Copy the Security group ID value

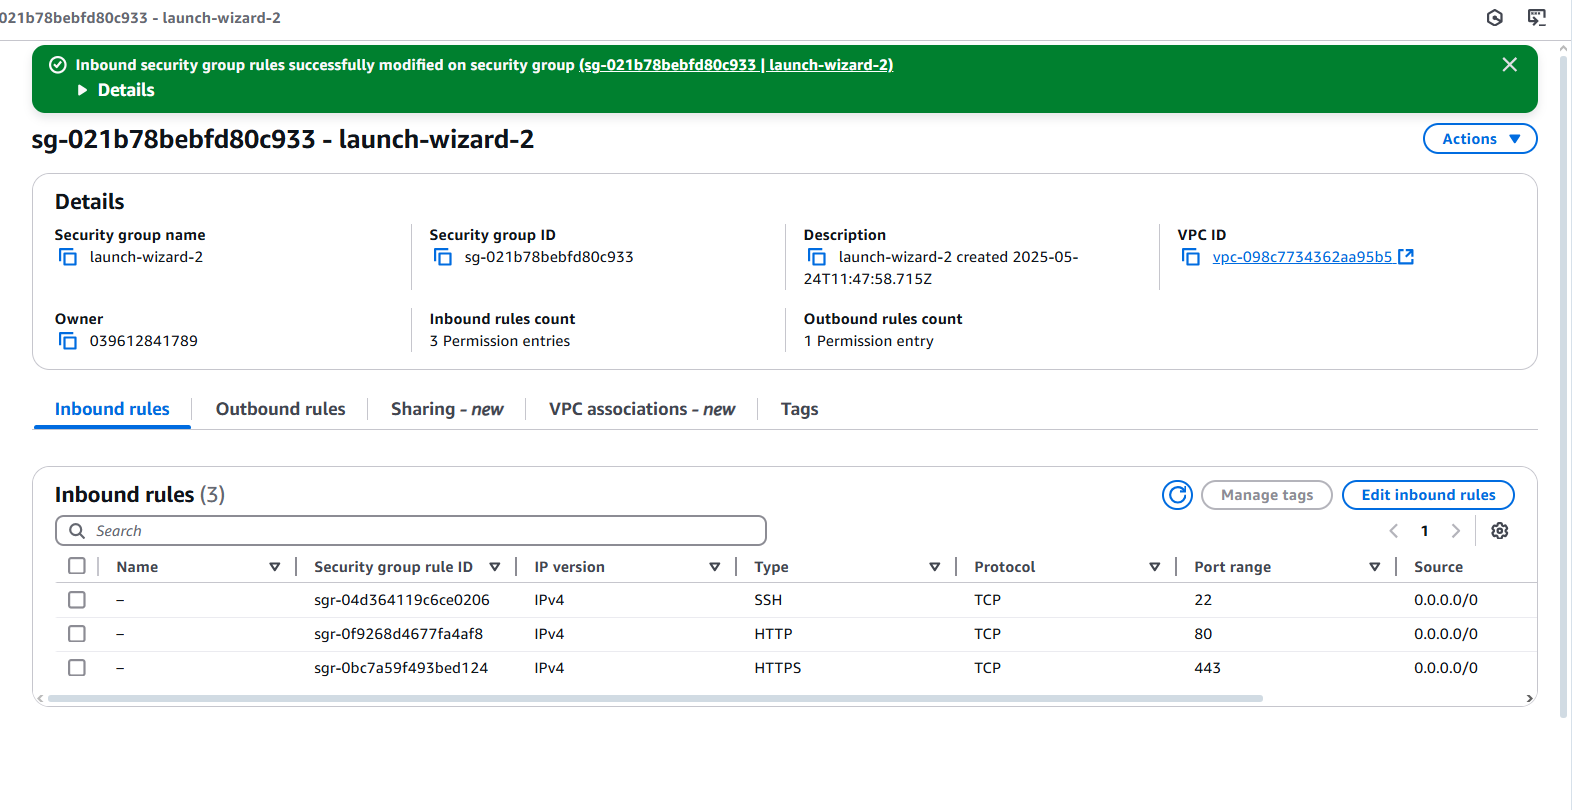click(442, 258)
